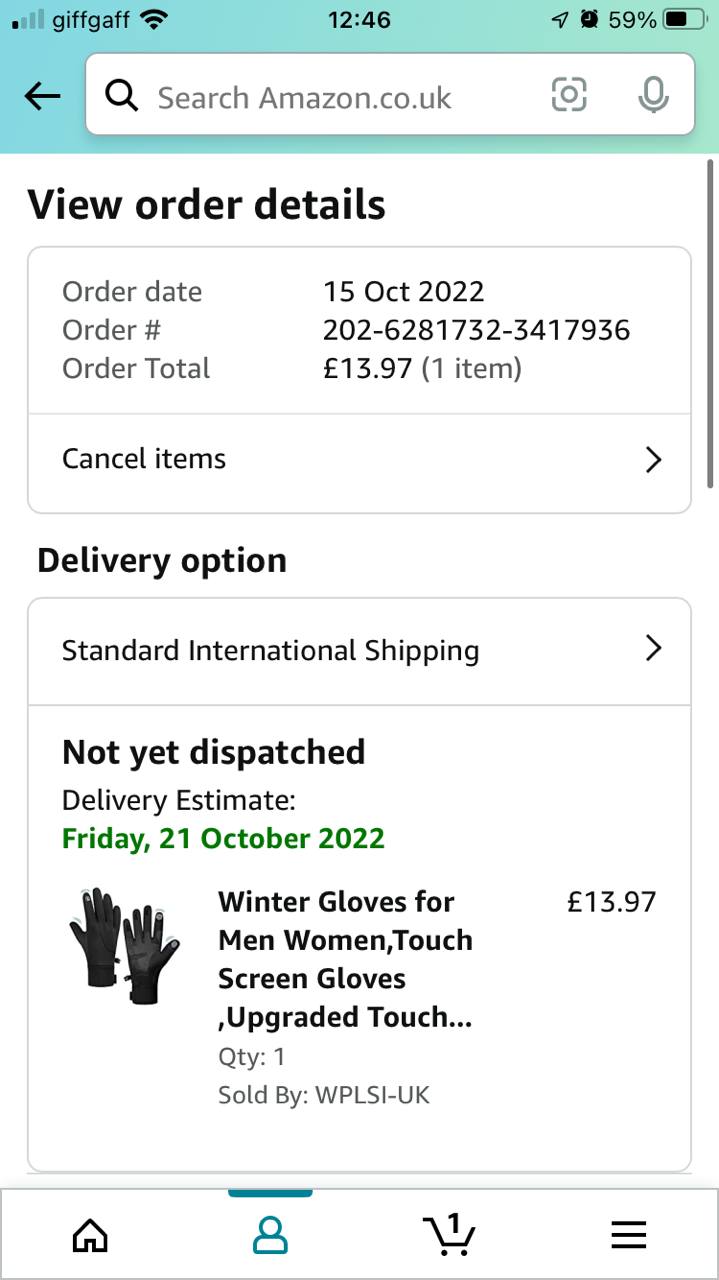Image resolution: width=719 pixels, height=1280 pixels.
Task: Tap Sold By WPLSI-UK seller text
Action: 323,1095
